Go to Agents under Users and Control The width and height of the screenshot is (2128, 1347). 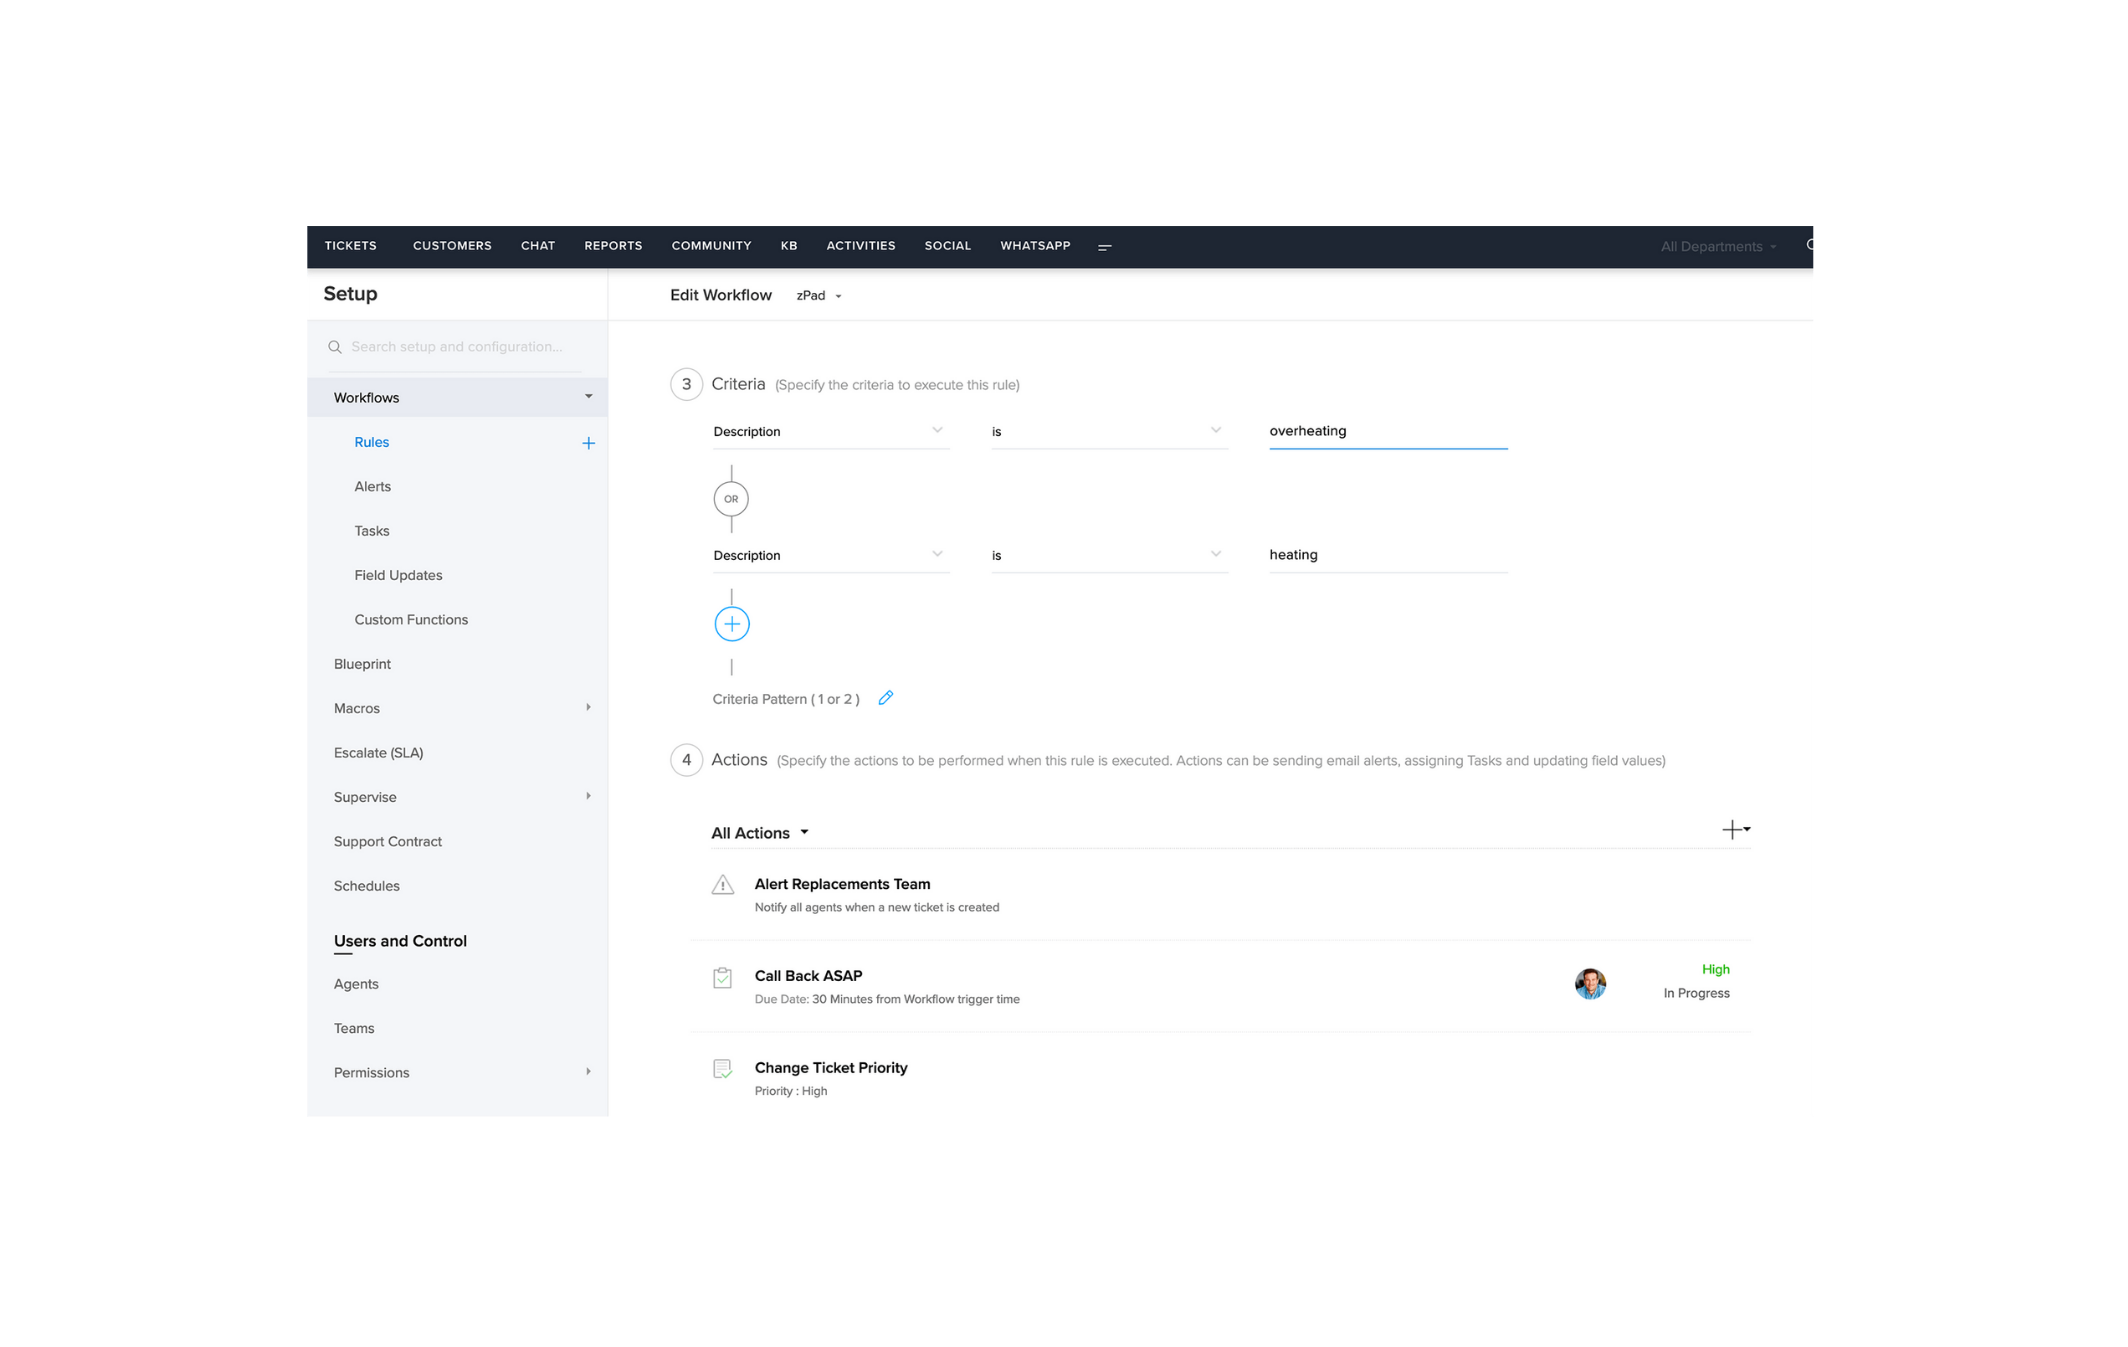click(356, 984)
